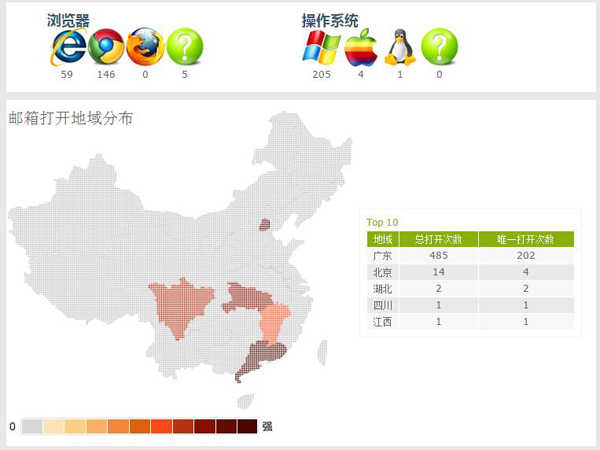Image resolution: width=600 pixels, height=450 pixels.
Task: Click the Chrome count 146
Action: click(106, 74)
